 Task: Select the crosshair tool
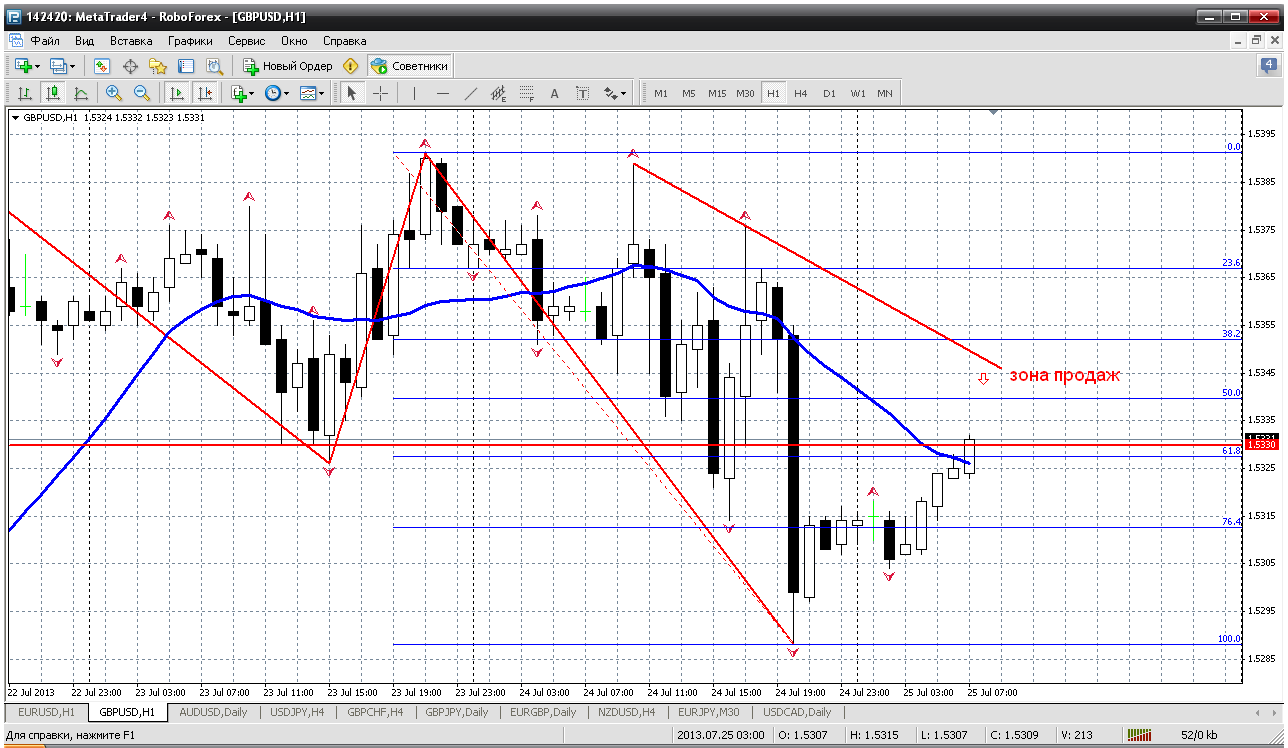pyautogui.click(x=381, y=93)
